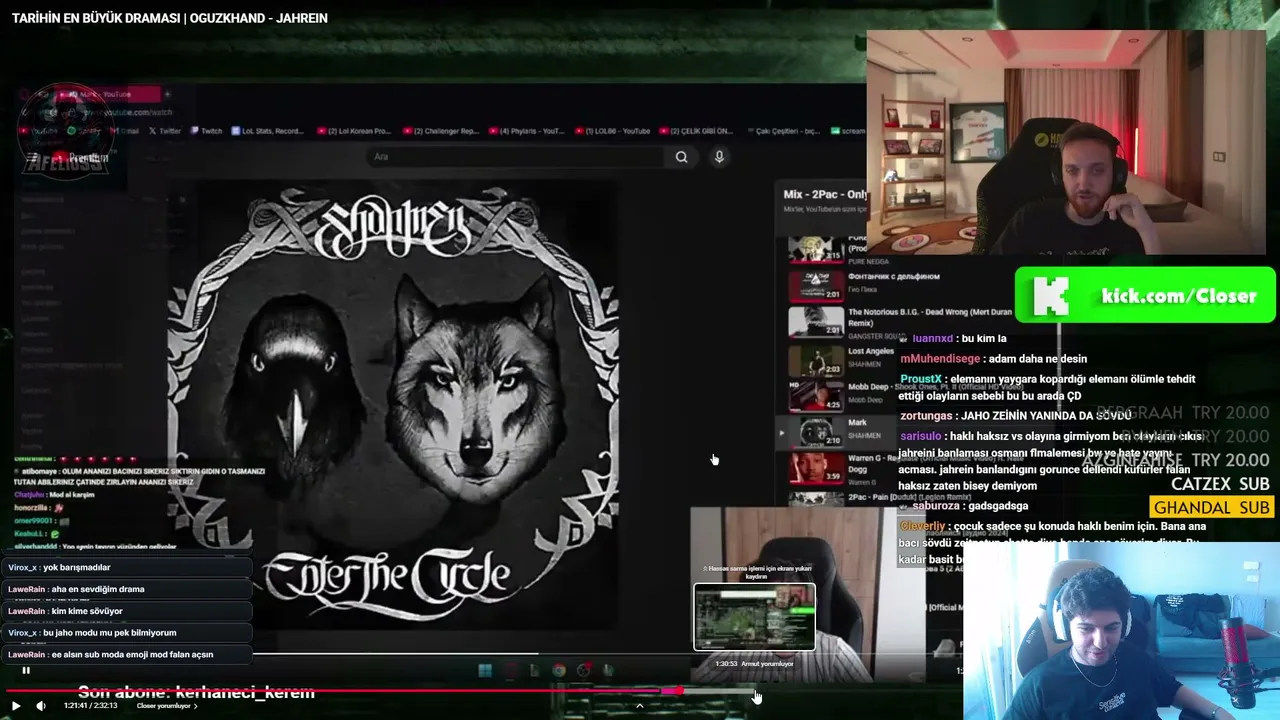Click the 'Son abone: kerhaneci_kerem' overlay text
Viewport: 1280px width, 720px height.
pyautogui.click(x=196, y=692)
